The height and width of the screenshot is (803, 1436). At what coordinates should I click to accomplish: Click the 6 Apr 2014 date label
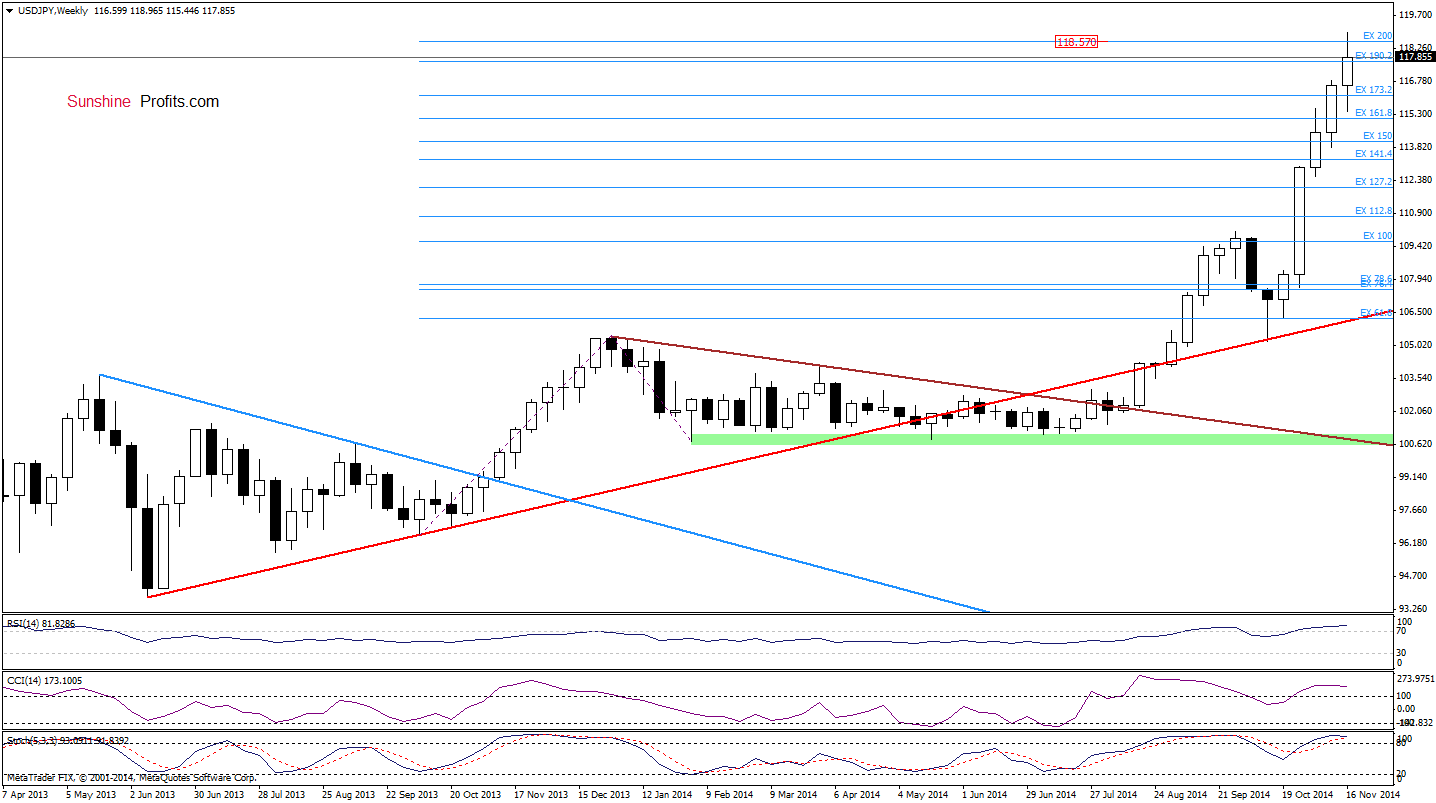pyautogui.click(x=859, y=796)
